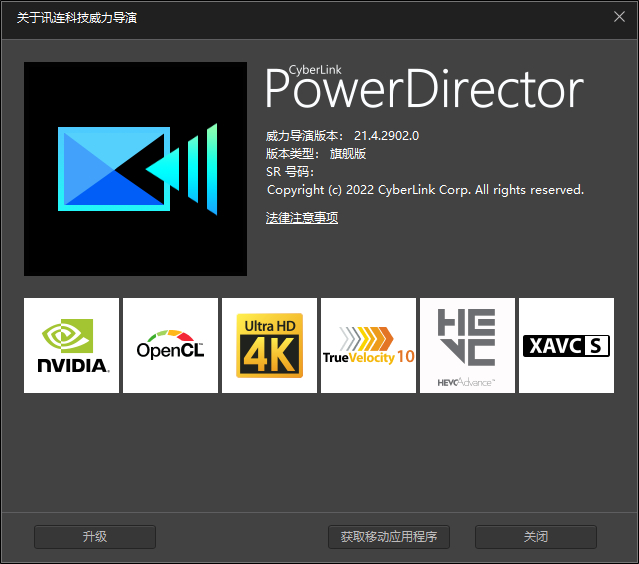Click the OpenCL logo badge

[170, 345]
